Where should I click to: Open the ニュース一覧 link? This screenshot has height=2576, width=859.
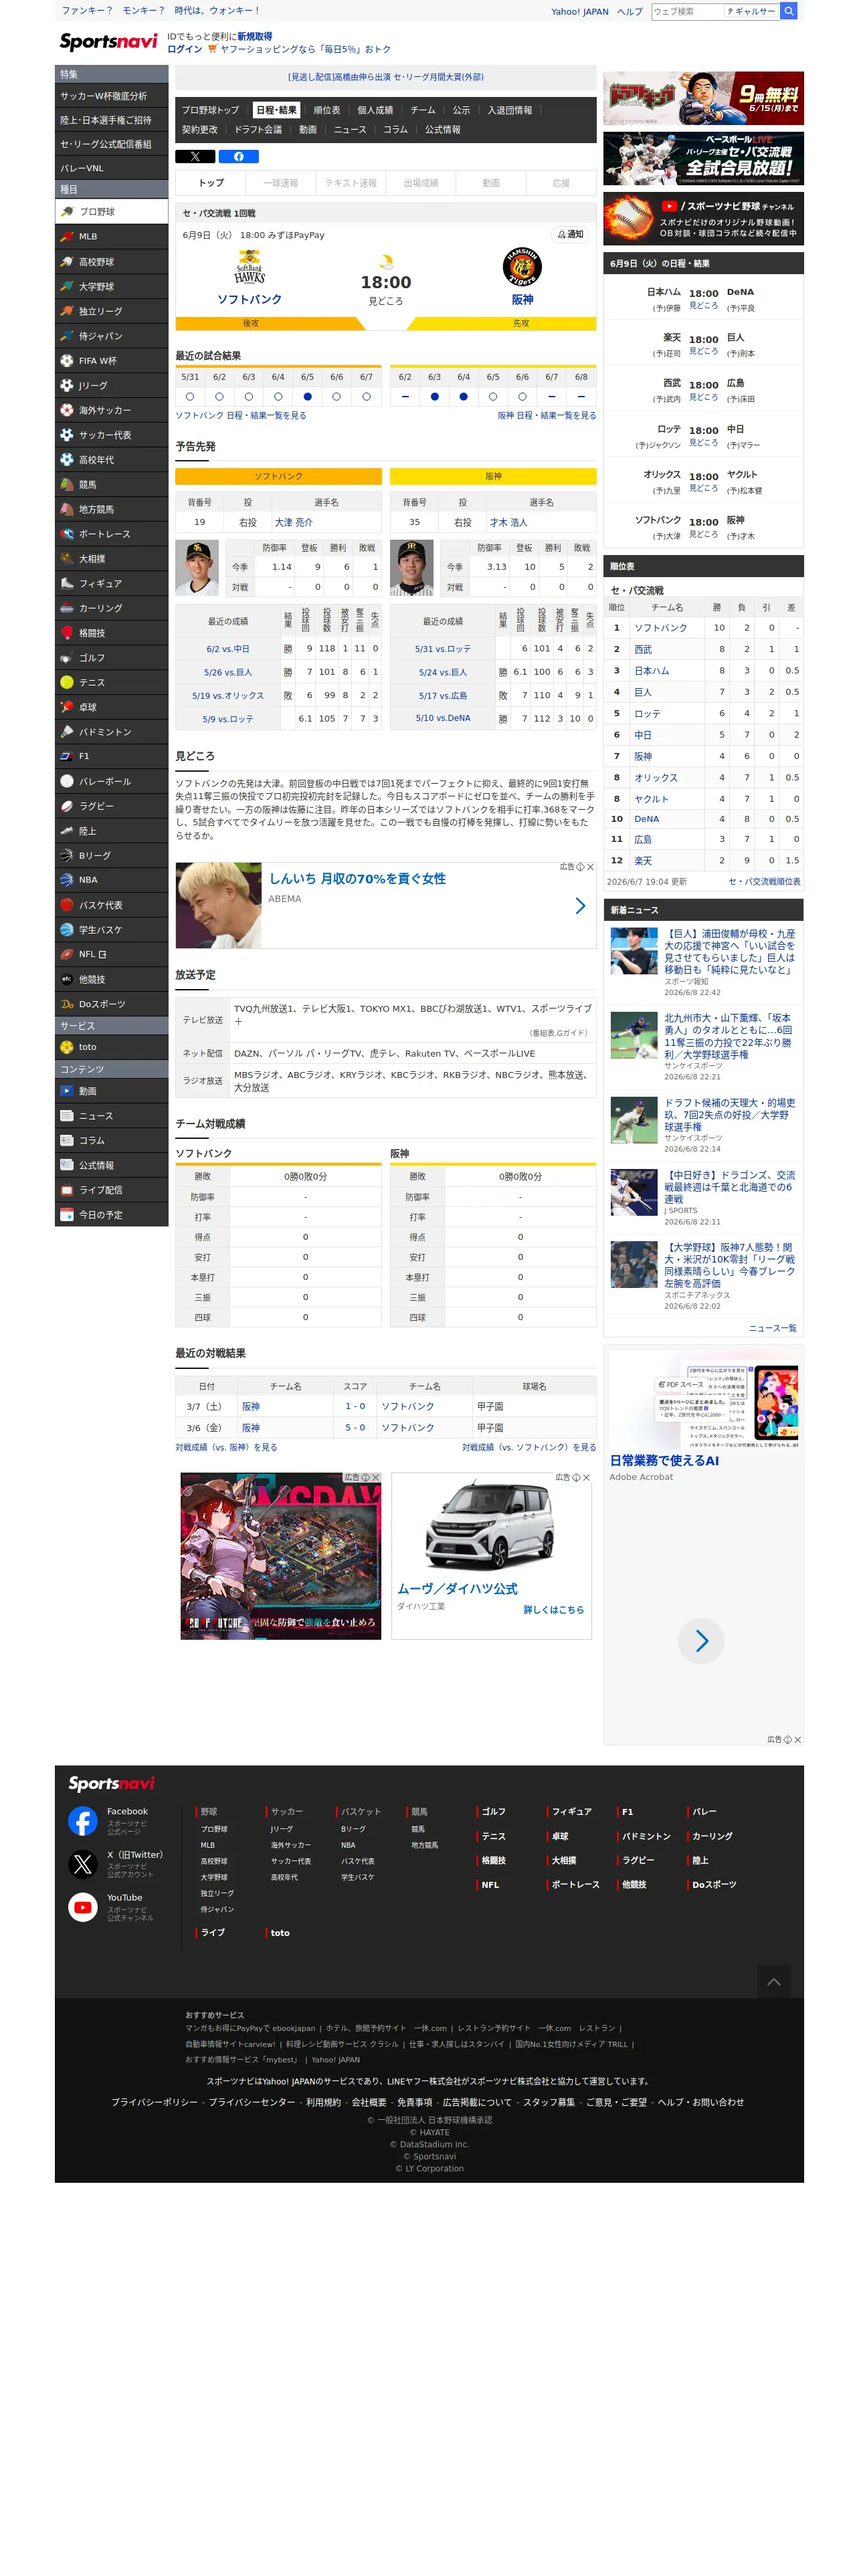coord(773,1328)
